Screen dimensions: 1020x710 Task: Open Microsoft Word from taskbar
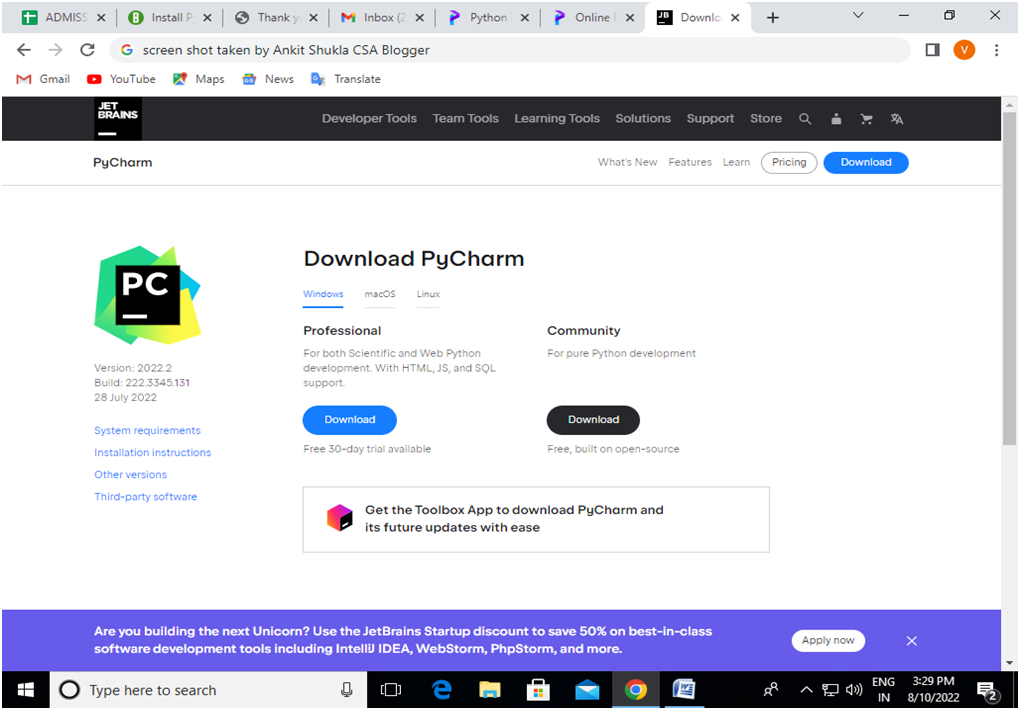(684, 690)
